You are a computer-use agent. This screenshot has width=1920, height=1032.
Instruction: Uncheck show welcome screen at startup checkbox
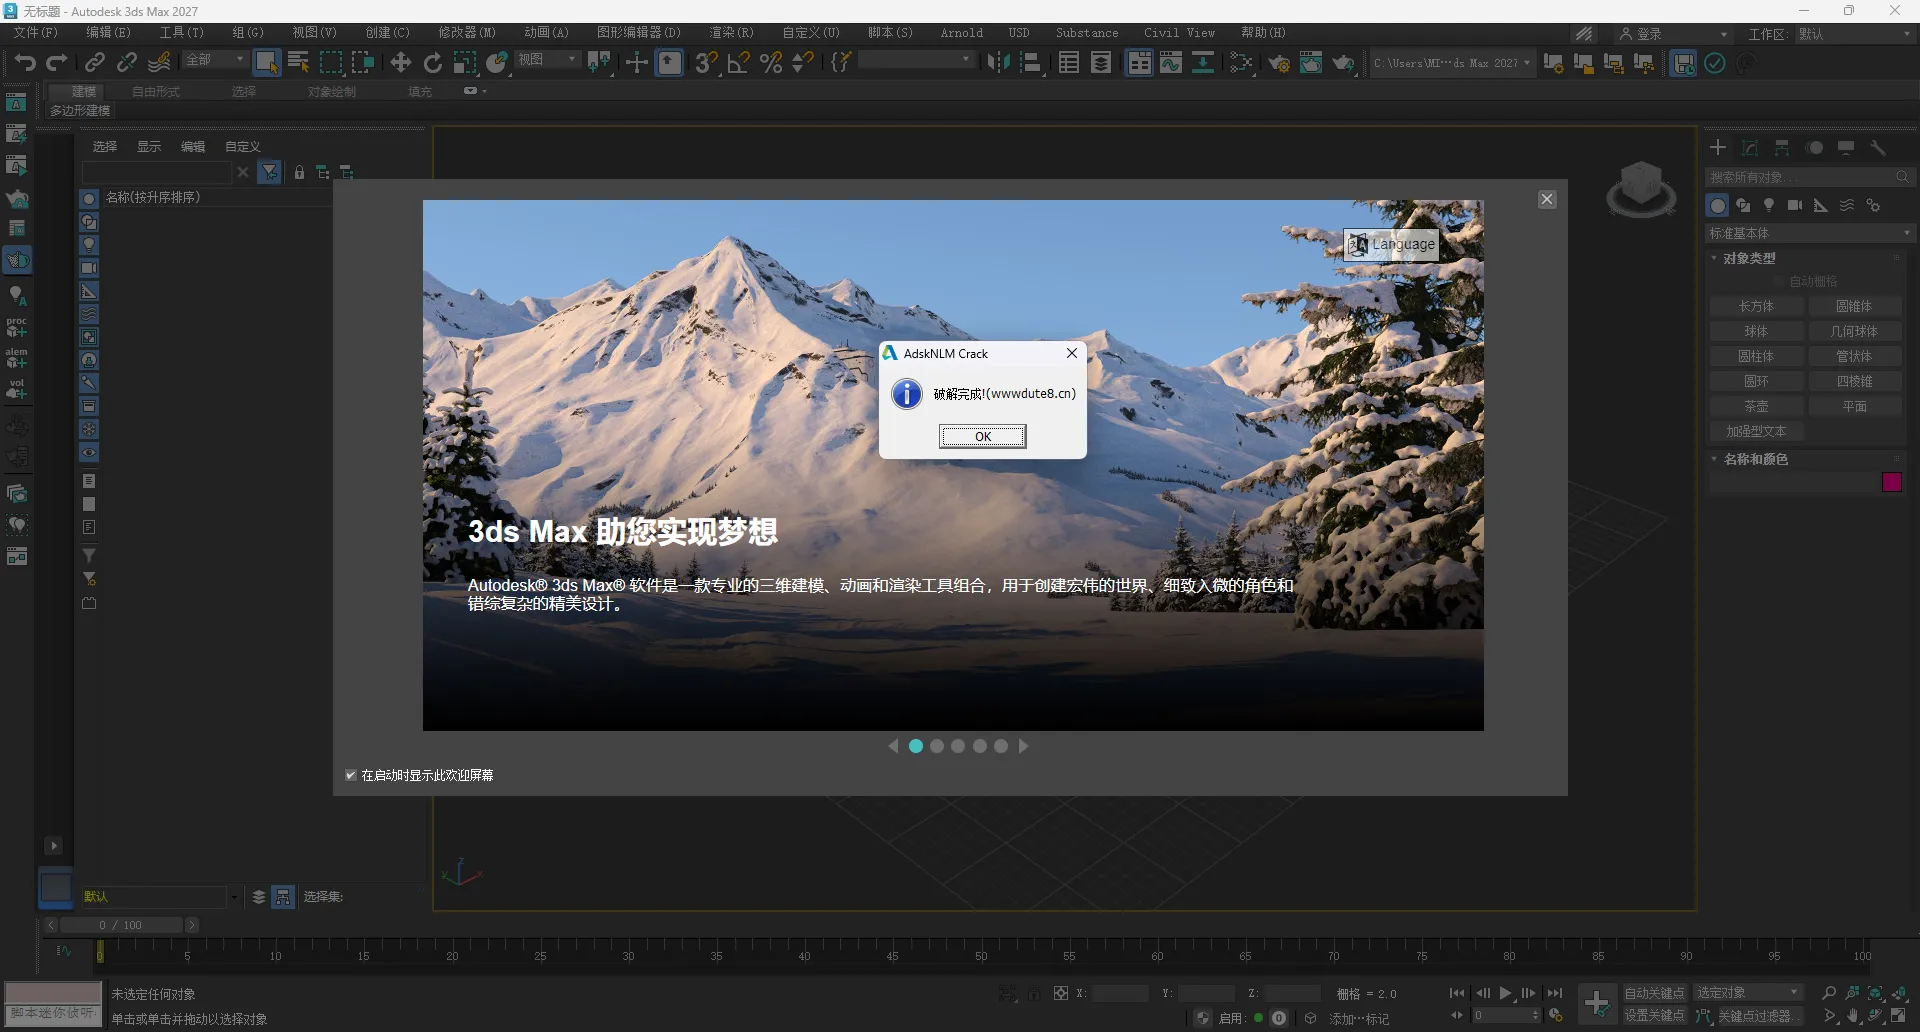351,775
